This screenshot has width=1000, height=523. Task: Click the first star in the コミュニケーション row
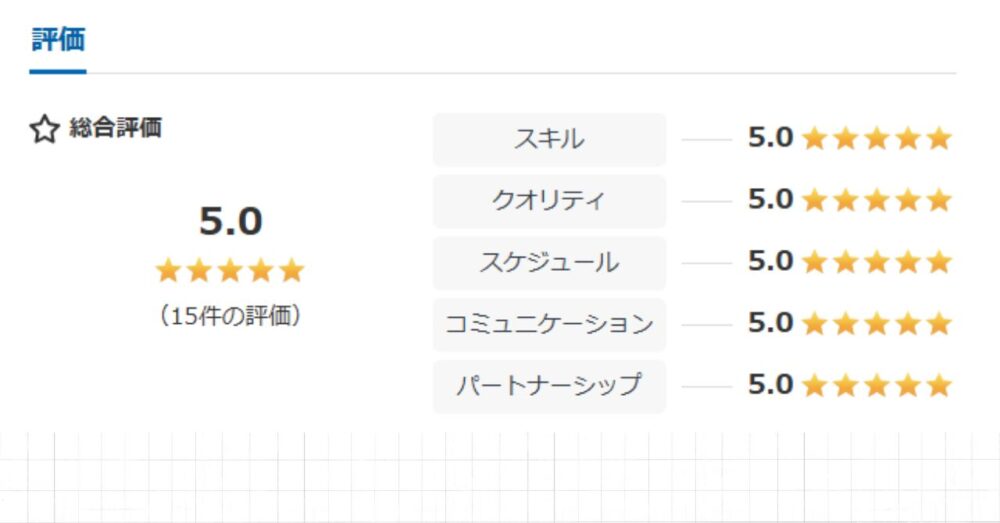click(x=814, y=324)
